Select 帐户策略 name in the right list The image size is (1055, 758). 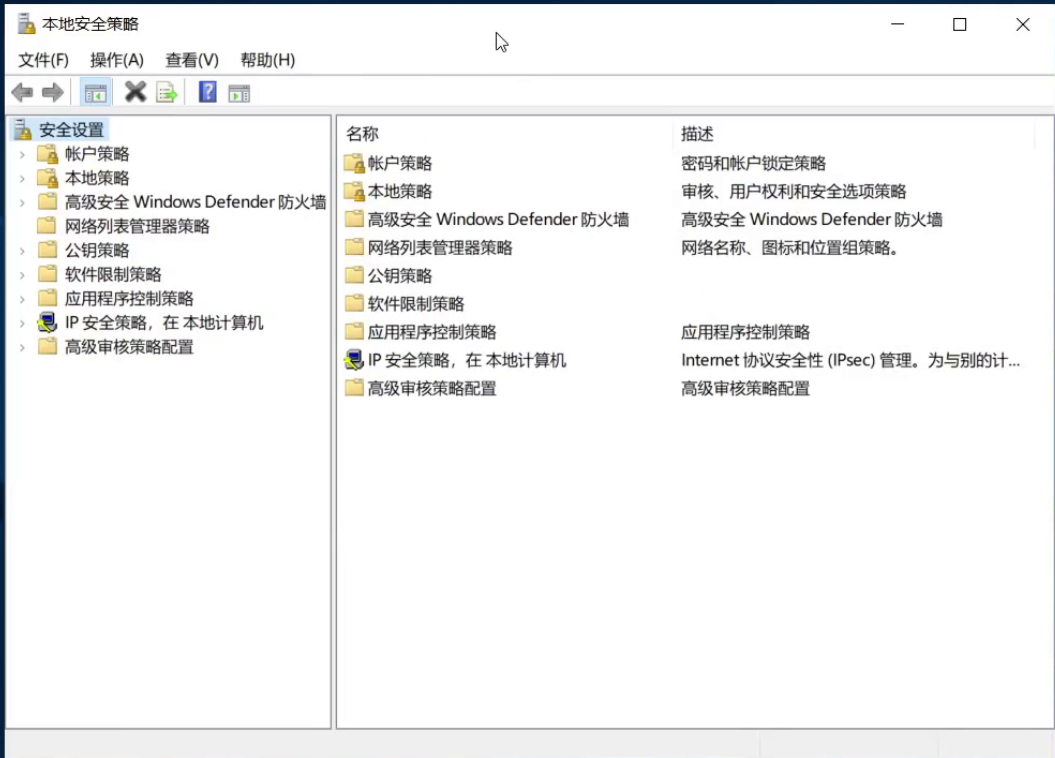tap(400, 163)
